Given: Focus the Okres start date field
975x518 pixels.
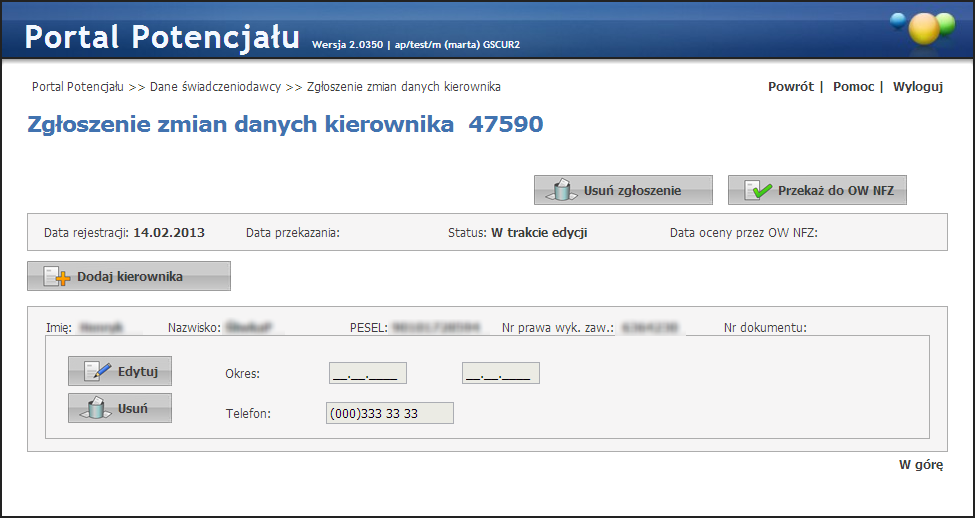Looking at the screenshot, I should [x=367, y=374].
